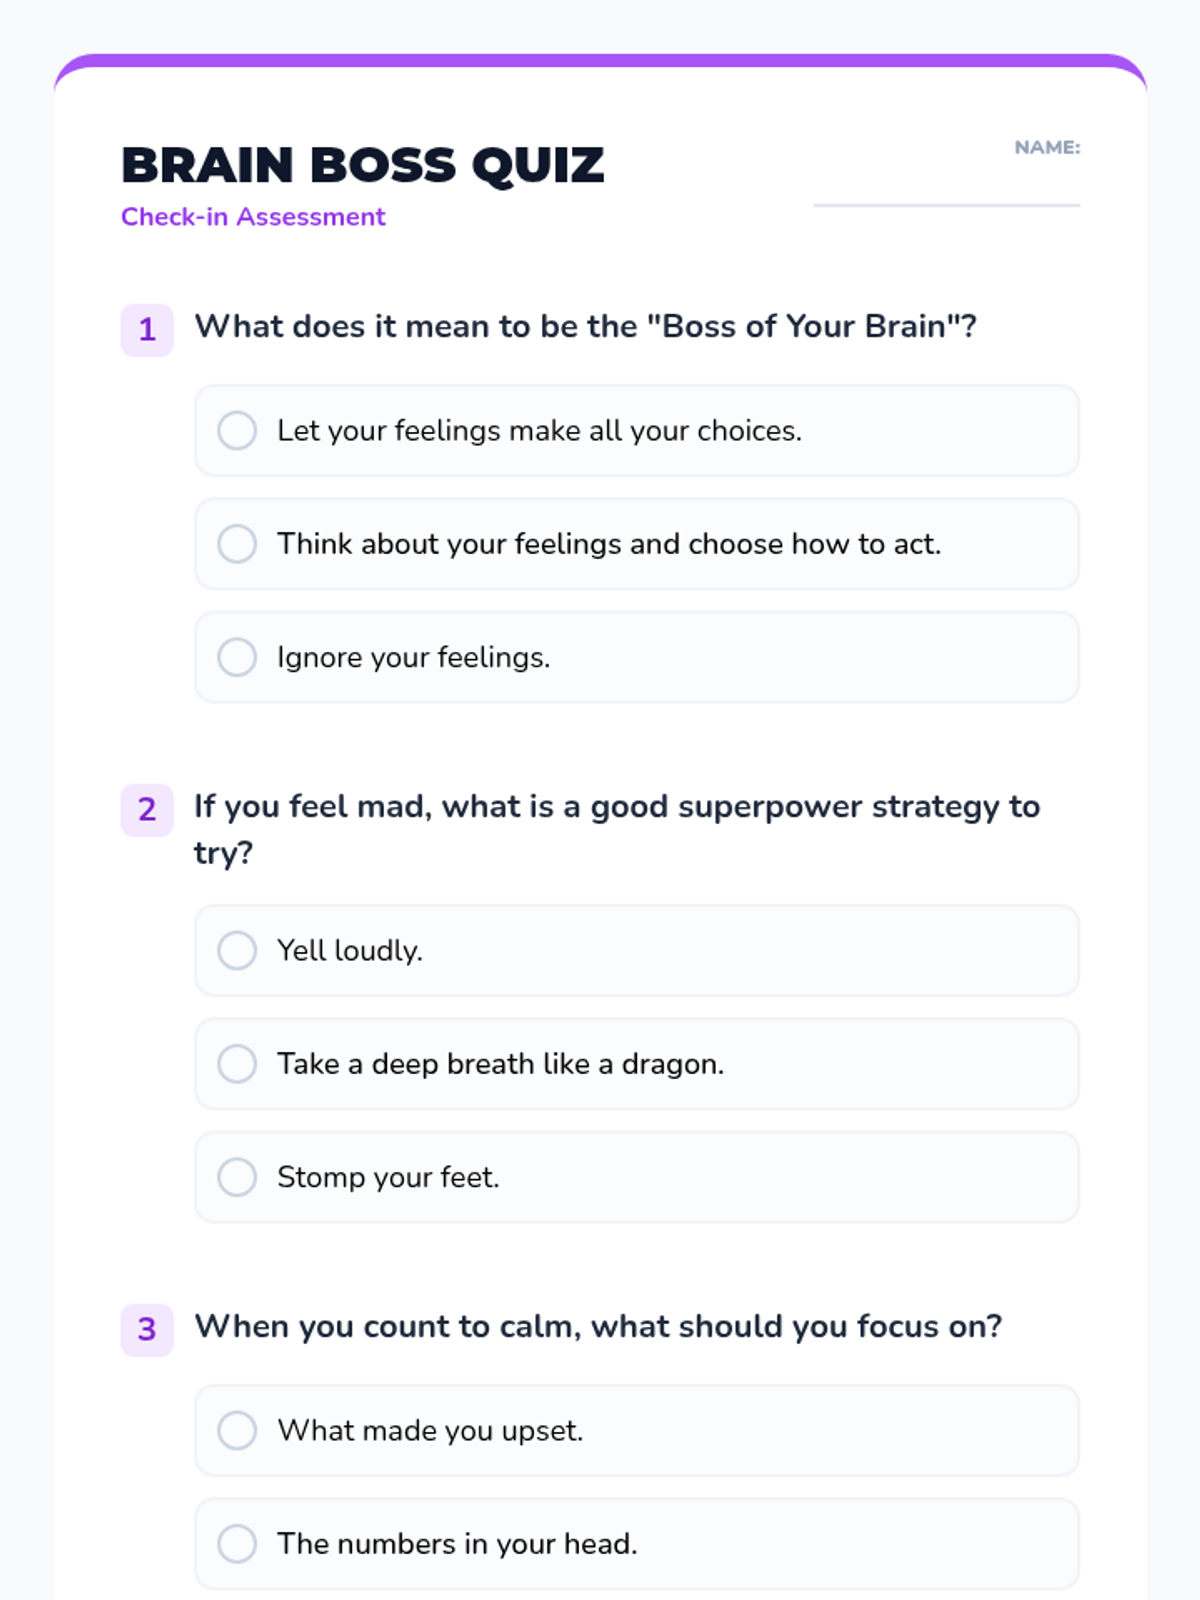Click the 'Check-in Assessment' subtitle
Image resolution: width=1200 pixels, height=1600 pixels.
(x=253, y=217)
